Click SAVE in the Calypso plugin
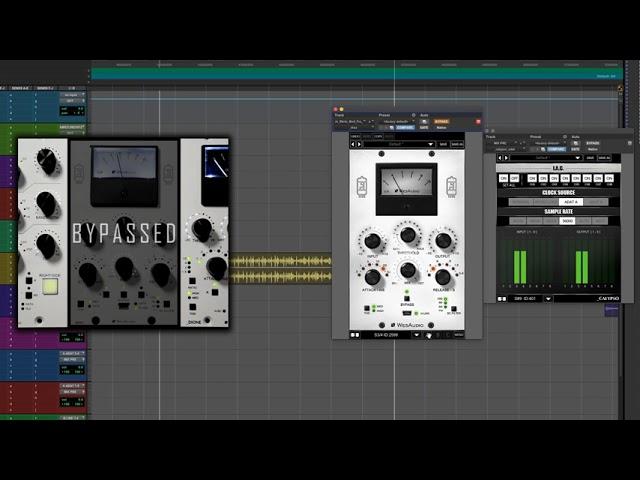Screen dimensions: 640x480 (590, 158)
